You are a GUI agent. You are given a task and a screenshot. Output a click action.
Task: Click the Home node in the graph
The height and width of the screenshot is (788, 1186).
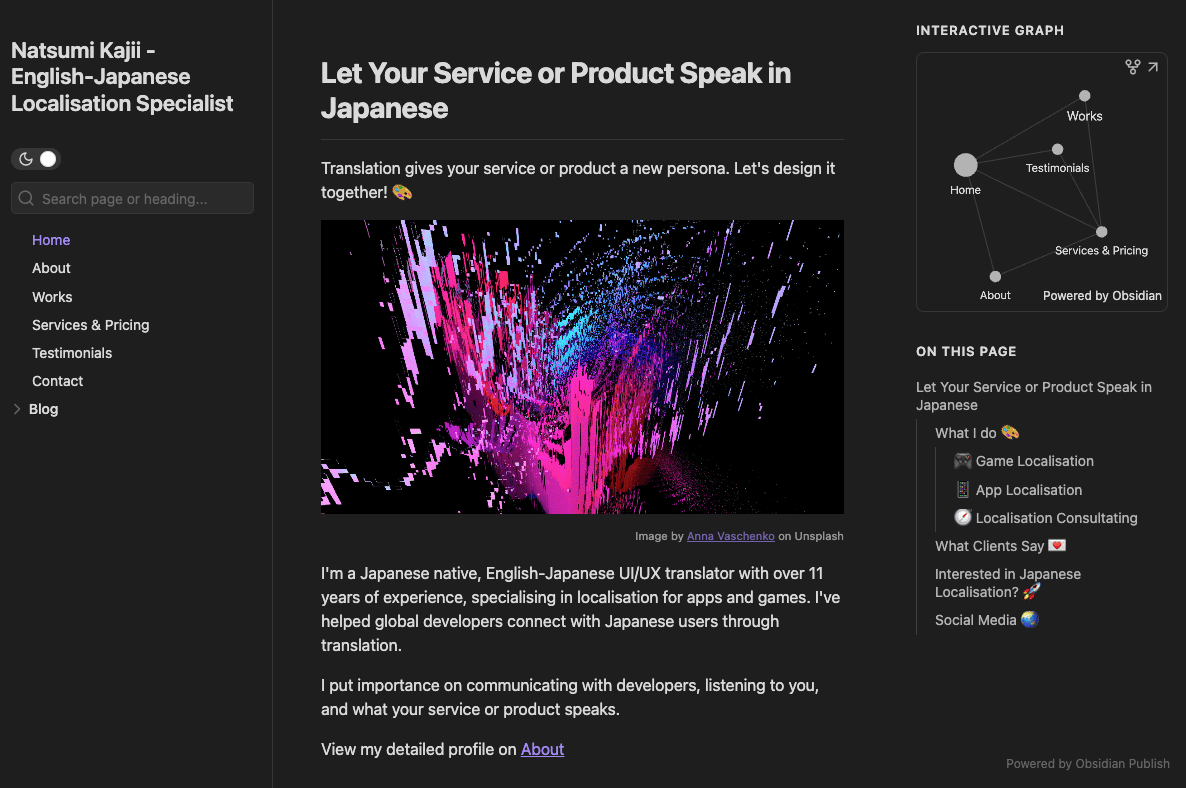pyautogui.click(x=965, y=165)
